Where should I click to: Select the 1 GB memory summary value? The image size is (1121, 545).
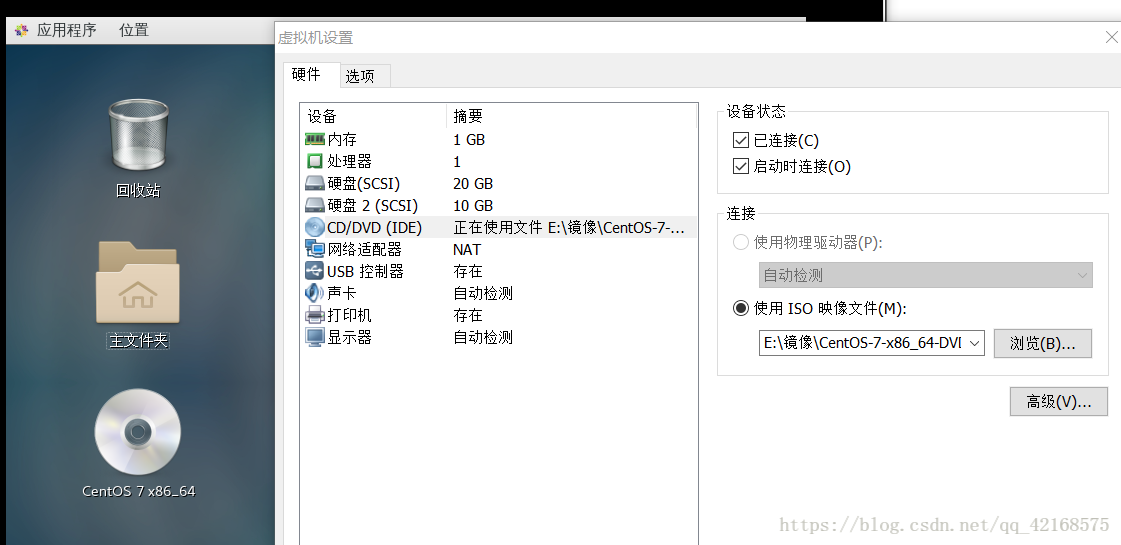coord(469,139)
